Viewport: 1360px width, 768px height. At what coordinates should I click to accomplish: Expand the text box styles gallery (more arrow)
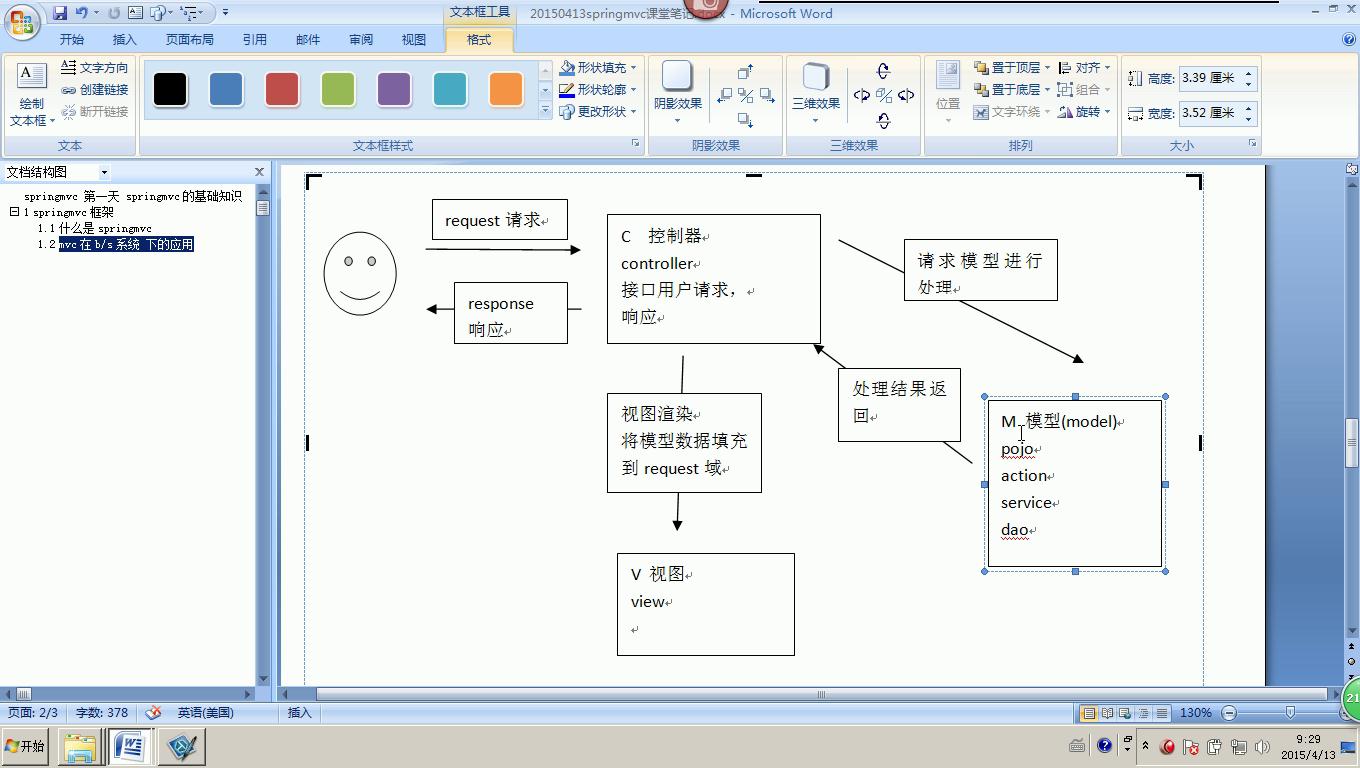(545, 111)
